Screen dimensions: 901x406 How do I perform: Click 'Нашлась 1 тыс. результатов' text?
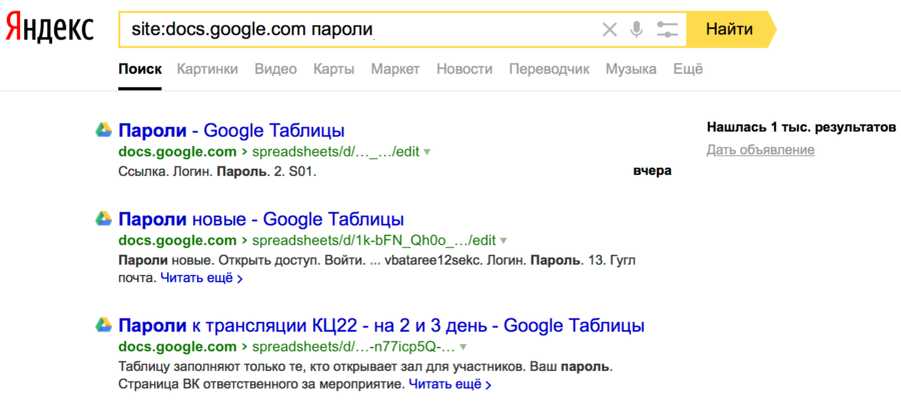pos(801,127)
